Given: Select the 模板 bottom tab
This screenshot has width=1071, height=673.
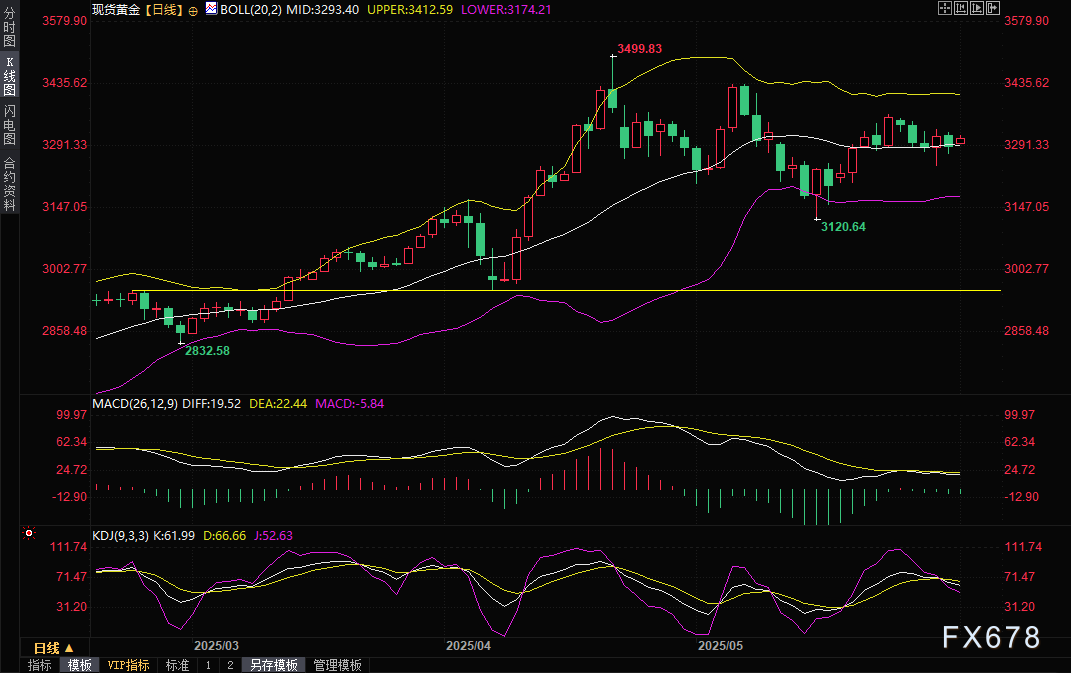Looking at the screenshot, I should pos(80,665).
